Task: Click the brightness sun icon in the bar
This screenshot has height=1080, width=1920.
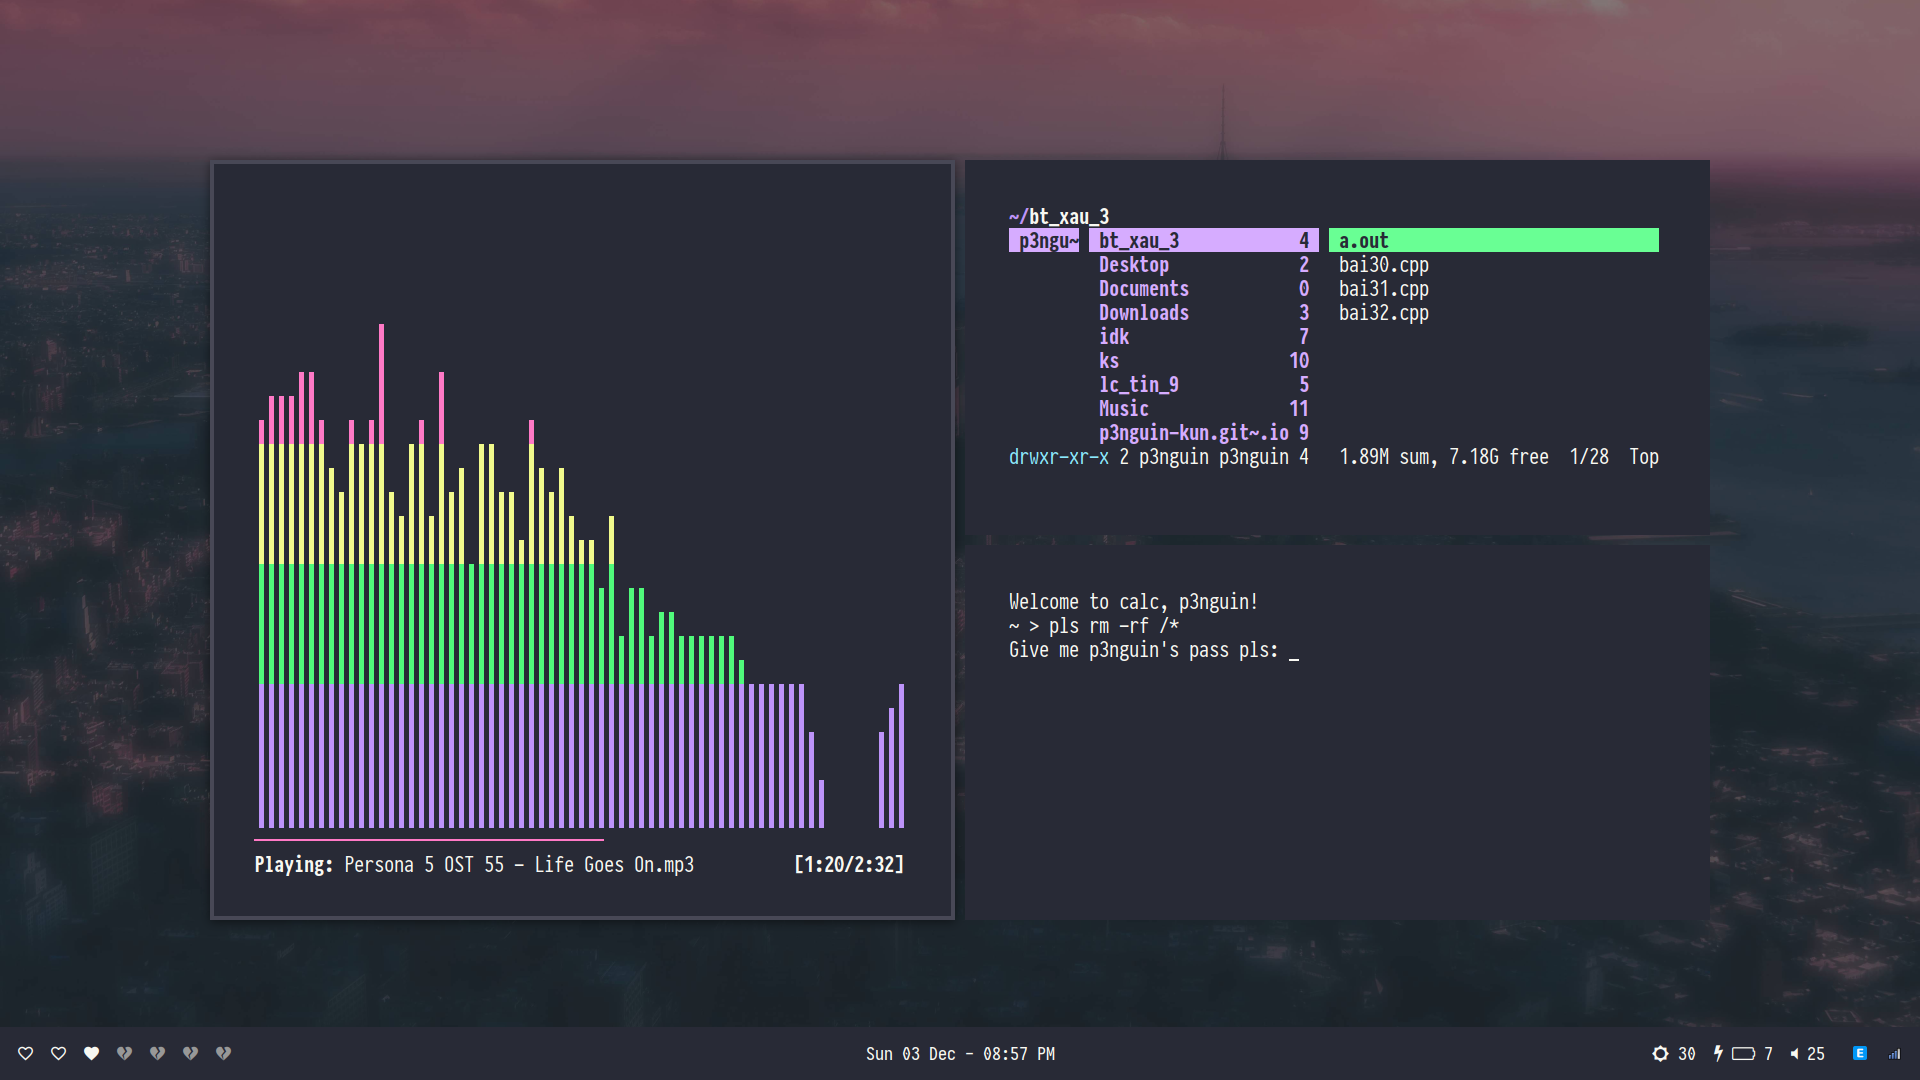Action: click(1660, 1053)
